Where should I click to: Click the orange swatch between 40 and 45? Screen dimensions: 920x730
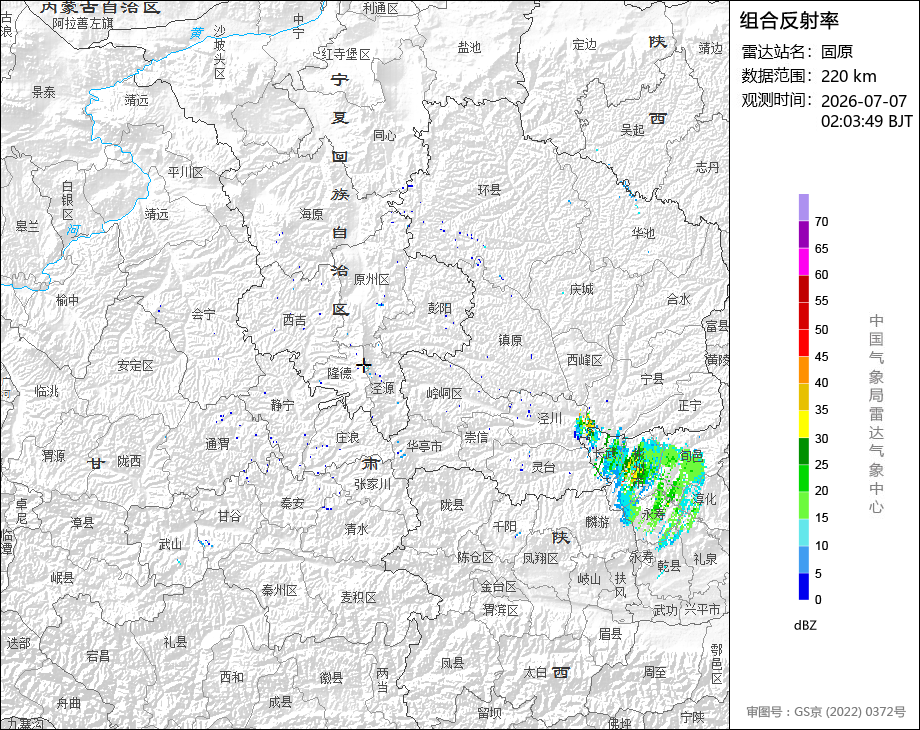(804, 370)
